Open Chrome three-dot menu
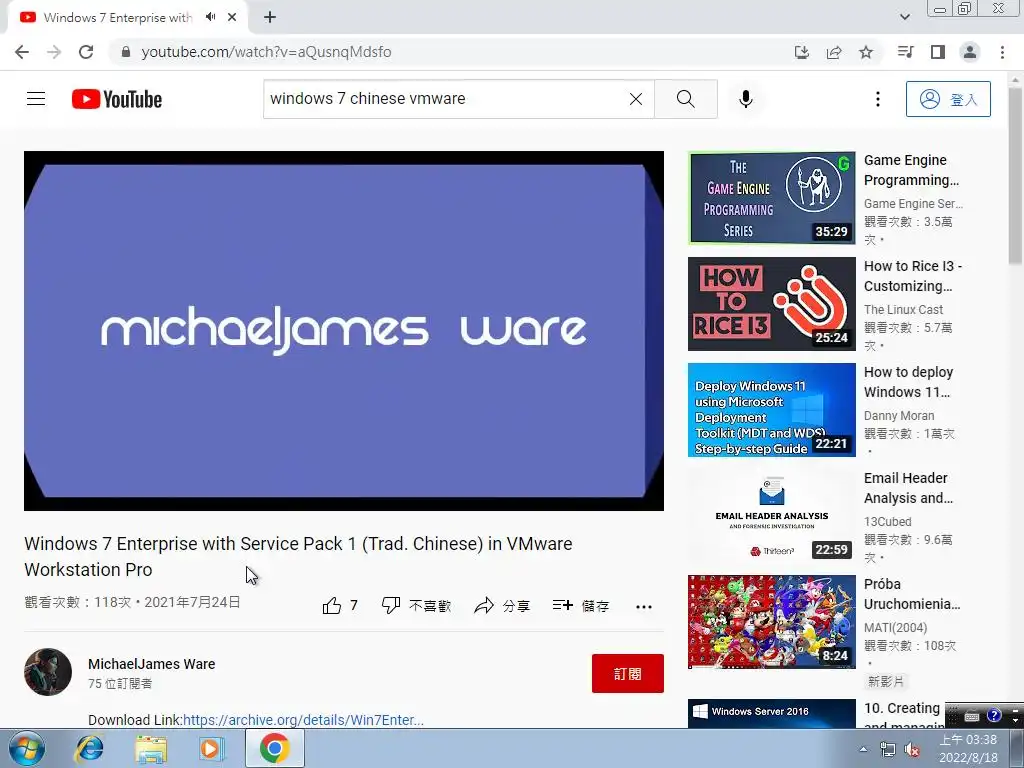Screen dimensions: 1024x768 tap(1002, 52)
